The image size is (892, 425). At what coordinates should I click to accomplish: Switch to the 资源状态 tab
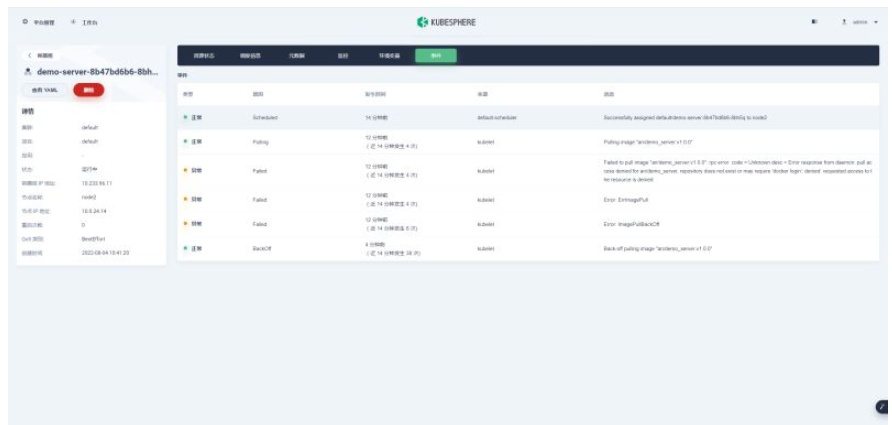coord(204,56)
